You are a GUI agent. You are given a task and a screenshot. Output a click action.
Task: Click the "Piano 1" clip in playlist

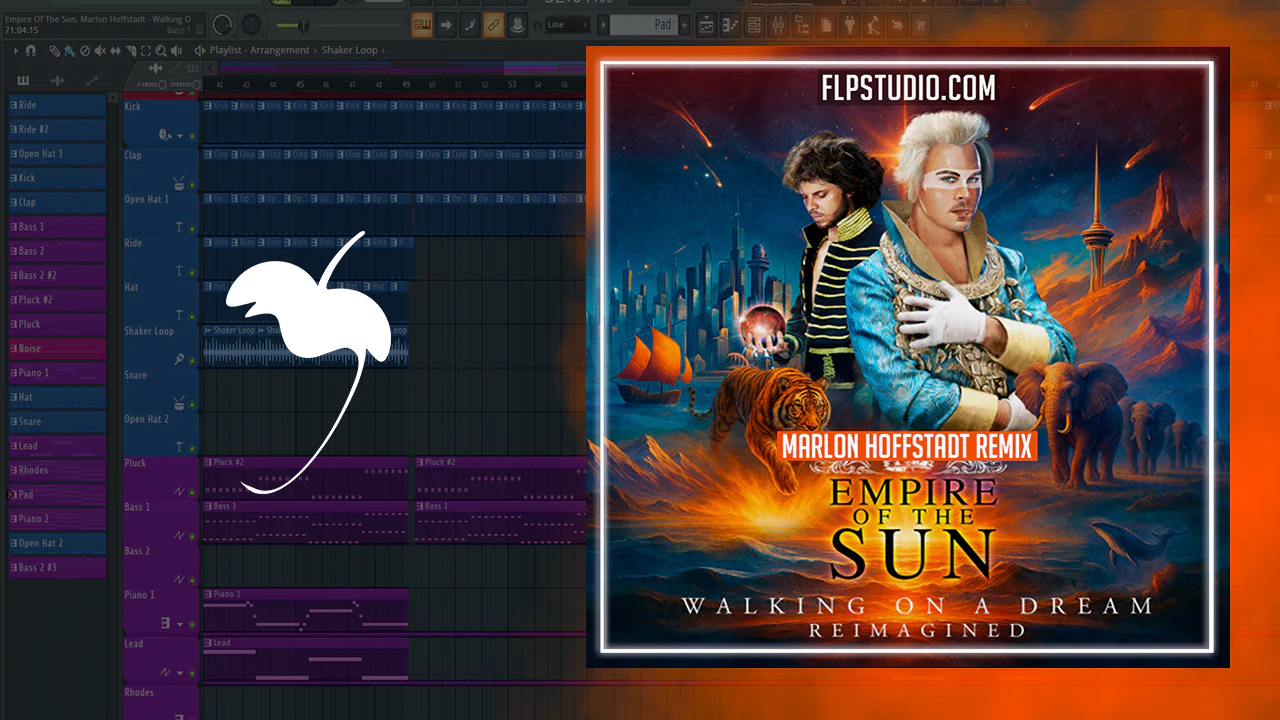pos(305,610)
